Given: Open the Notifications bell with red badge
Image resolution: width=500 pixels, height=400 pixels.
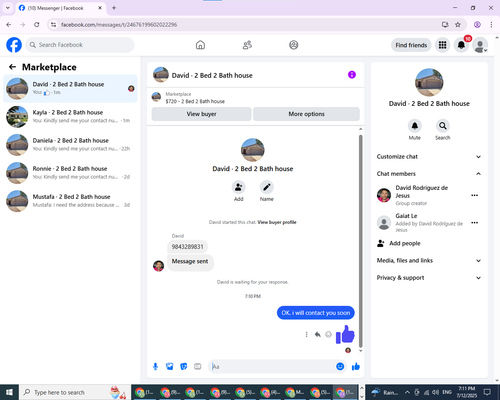Looking at the screenshot, I should coord(461,45).
